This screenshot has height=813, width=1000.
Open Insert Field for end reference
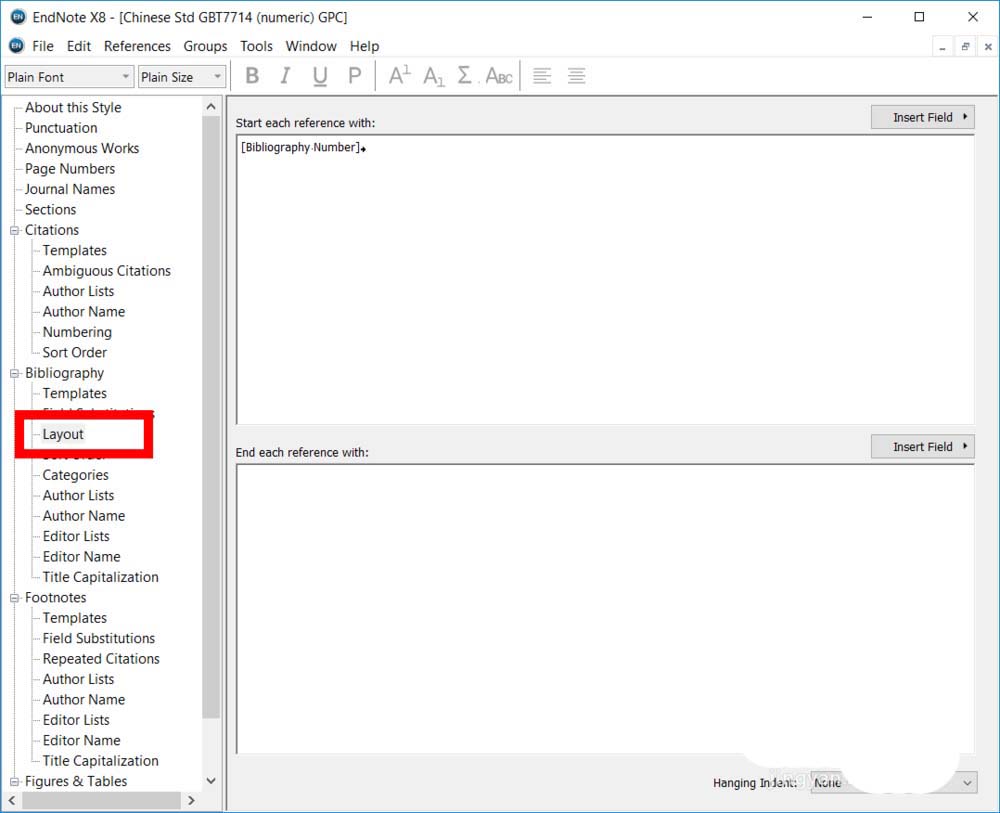click(x=922, y=446)
